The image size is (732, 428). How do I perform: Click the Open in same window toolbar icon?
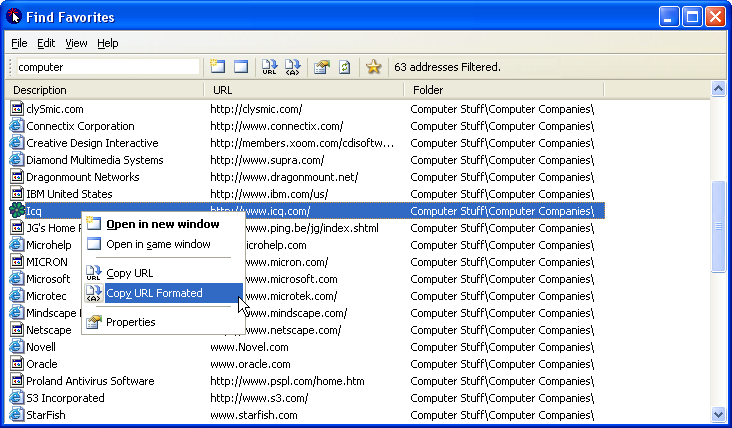(241, 67)
